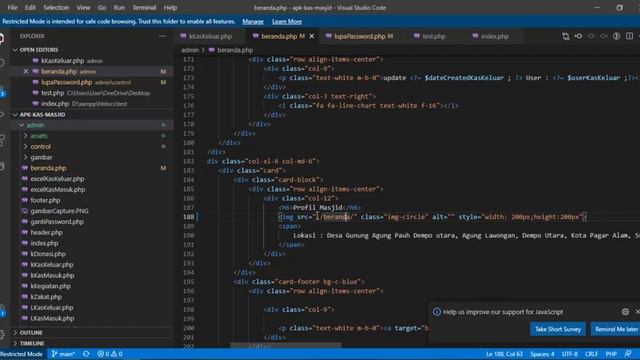Open the File menu
Viewport: 640px width, 360px height.
click(x=12, y=7)
